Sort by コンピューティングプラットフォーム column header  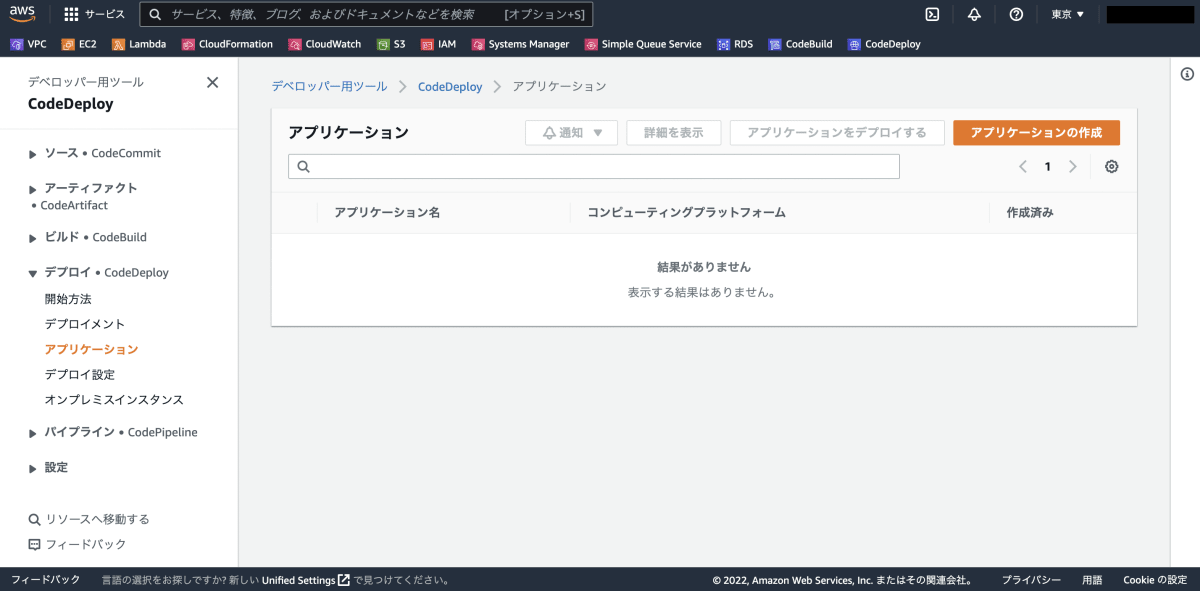pyautogui.click(x=686, y=213)
